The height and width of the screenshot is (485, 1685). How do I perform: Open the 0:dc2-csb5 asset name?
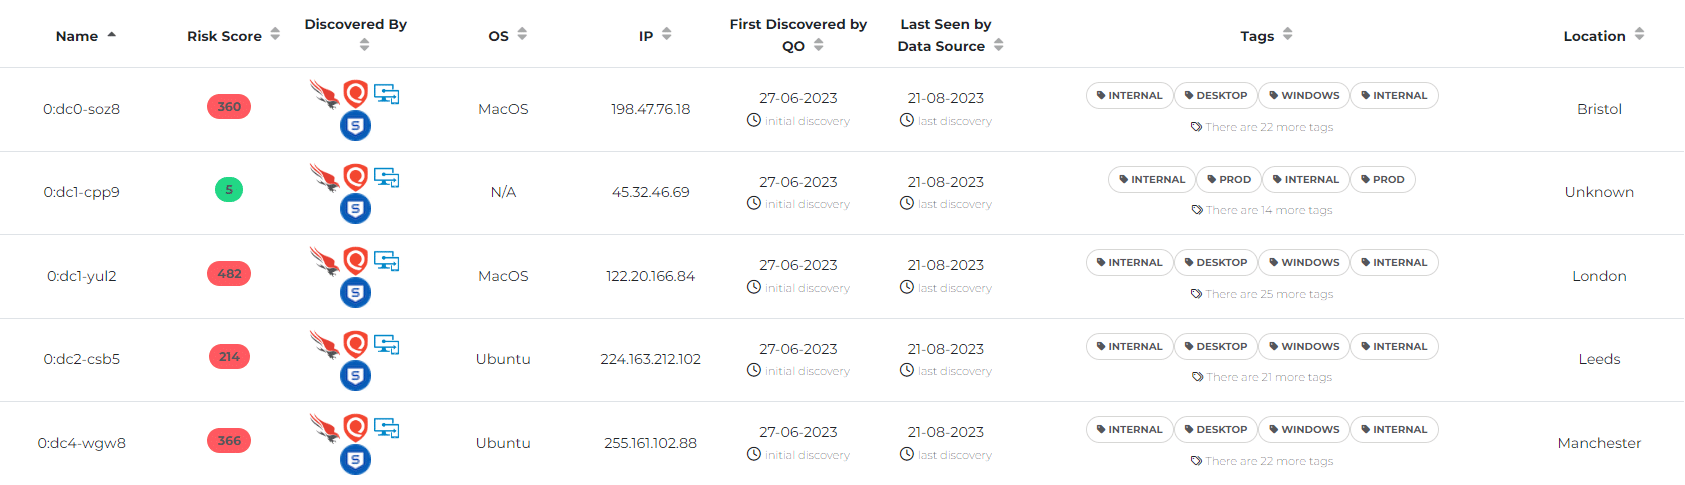pyautogui.click(x=81, y=359)
